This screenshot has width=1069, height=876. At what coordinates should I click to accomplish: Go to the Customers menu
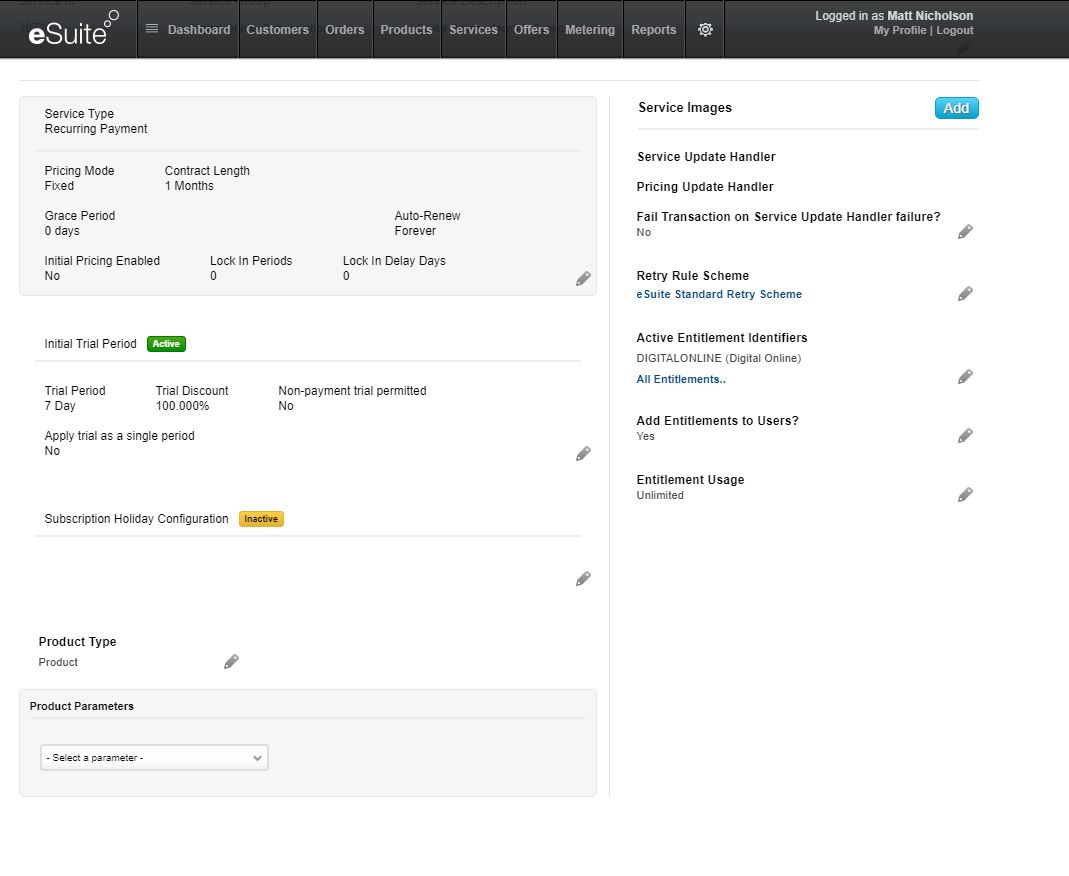tap(277, 30)
